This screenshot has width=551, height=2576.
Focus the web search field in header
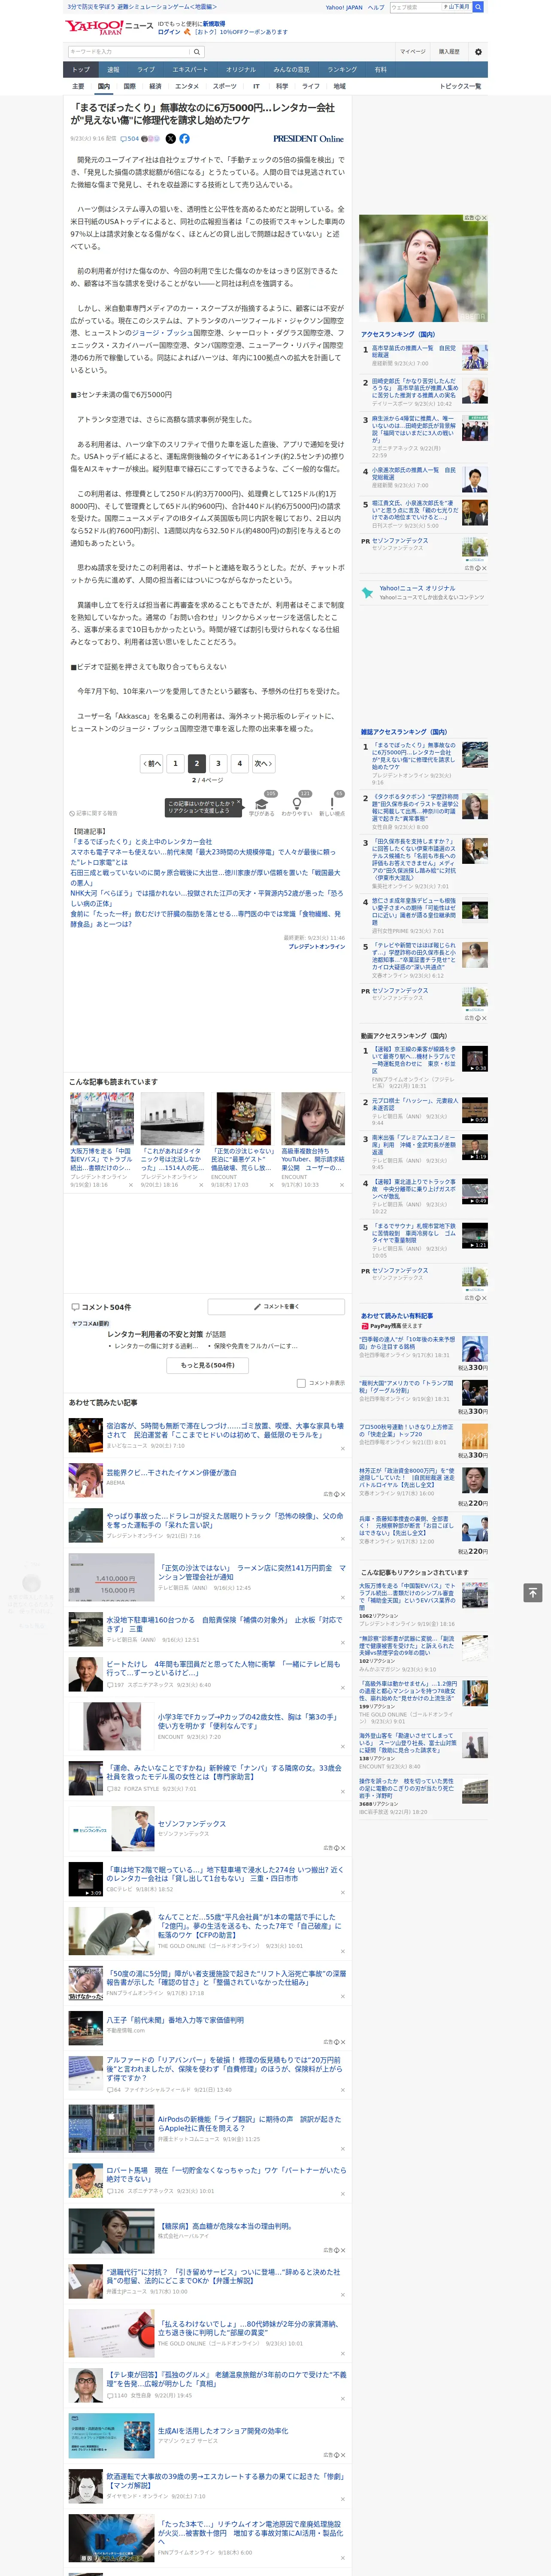point(416,7)
